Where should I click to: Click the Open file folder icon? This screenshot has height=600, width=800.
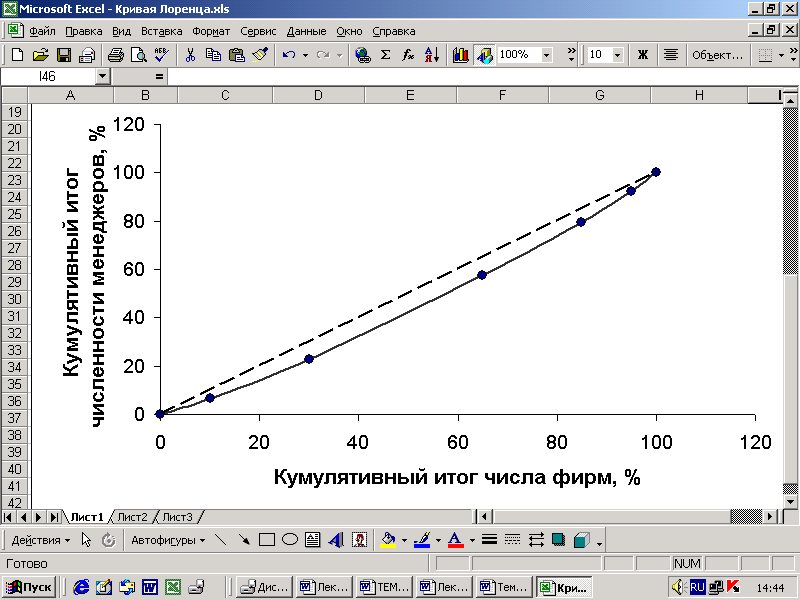click(x=40, y=55)
